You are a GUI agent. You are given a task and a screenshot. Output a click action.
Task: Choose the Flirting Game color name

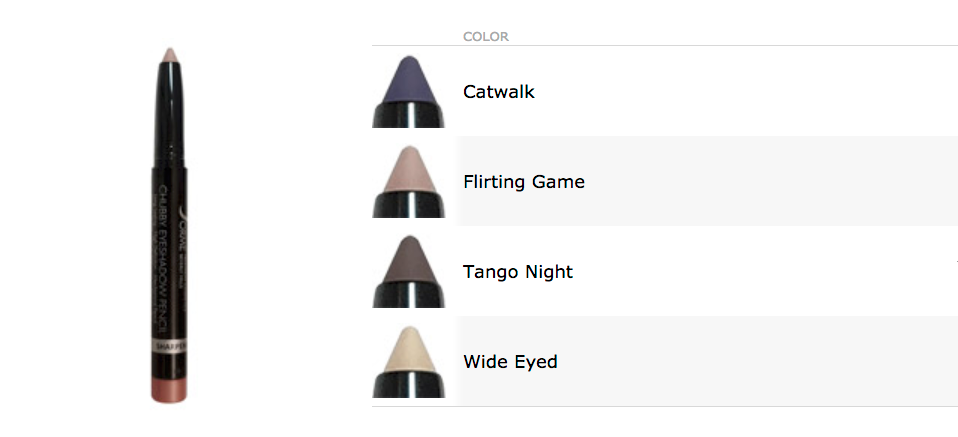pos(523,182)
